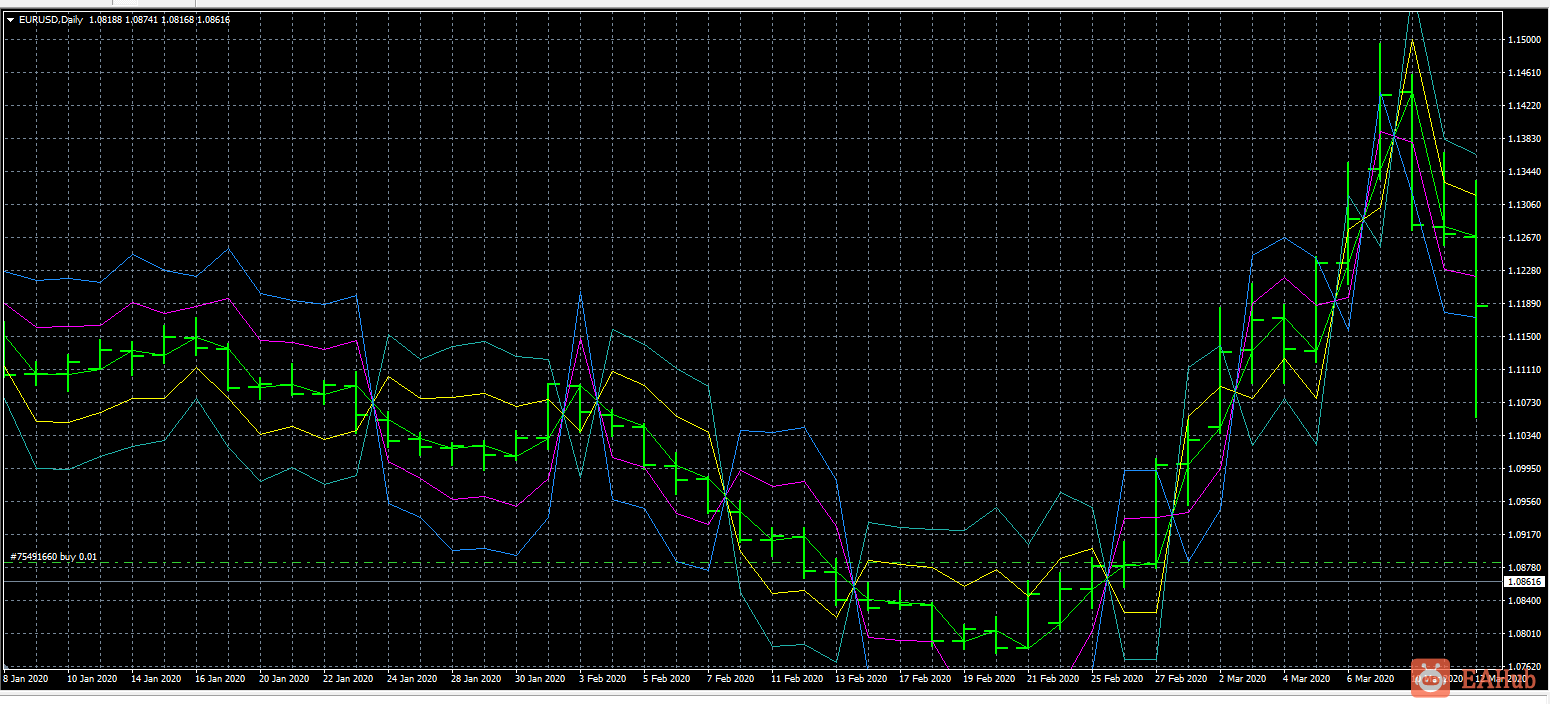Viewport: 1550px width, 704px height.
Task: Click the 7 Feb 2020 date label
Action: click(730, 678)
